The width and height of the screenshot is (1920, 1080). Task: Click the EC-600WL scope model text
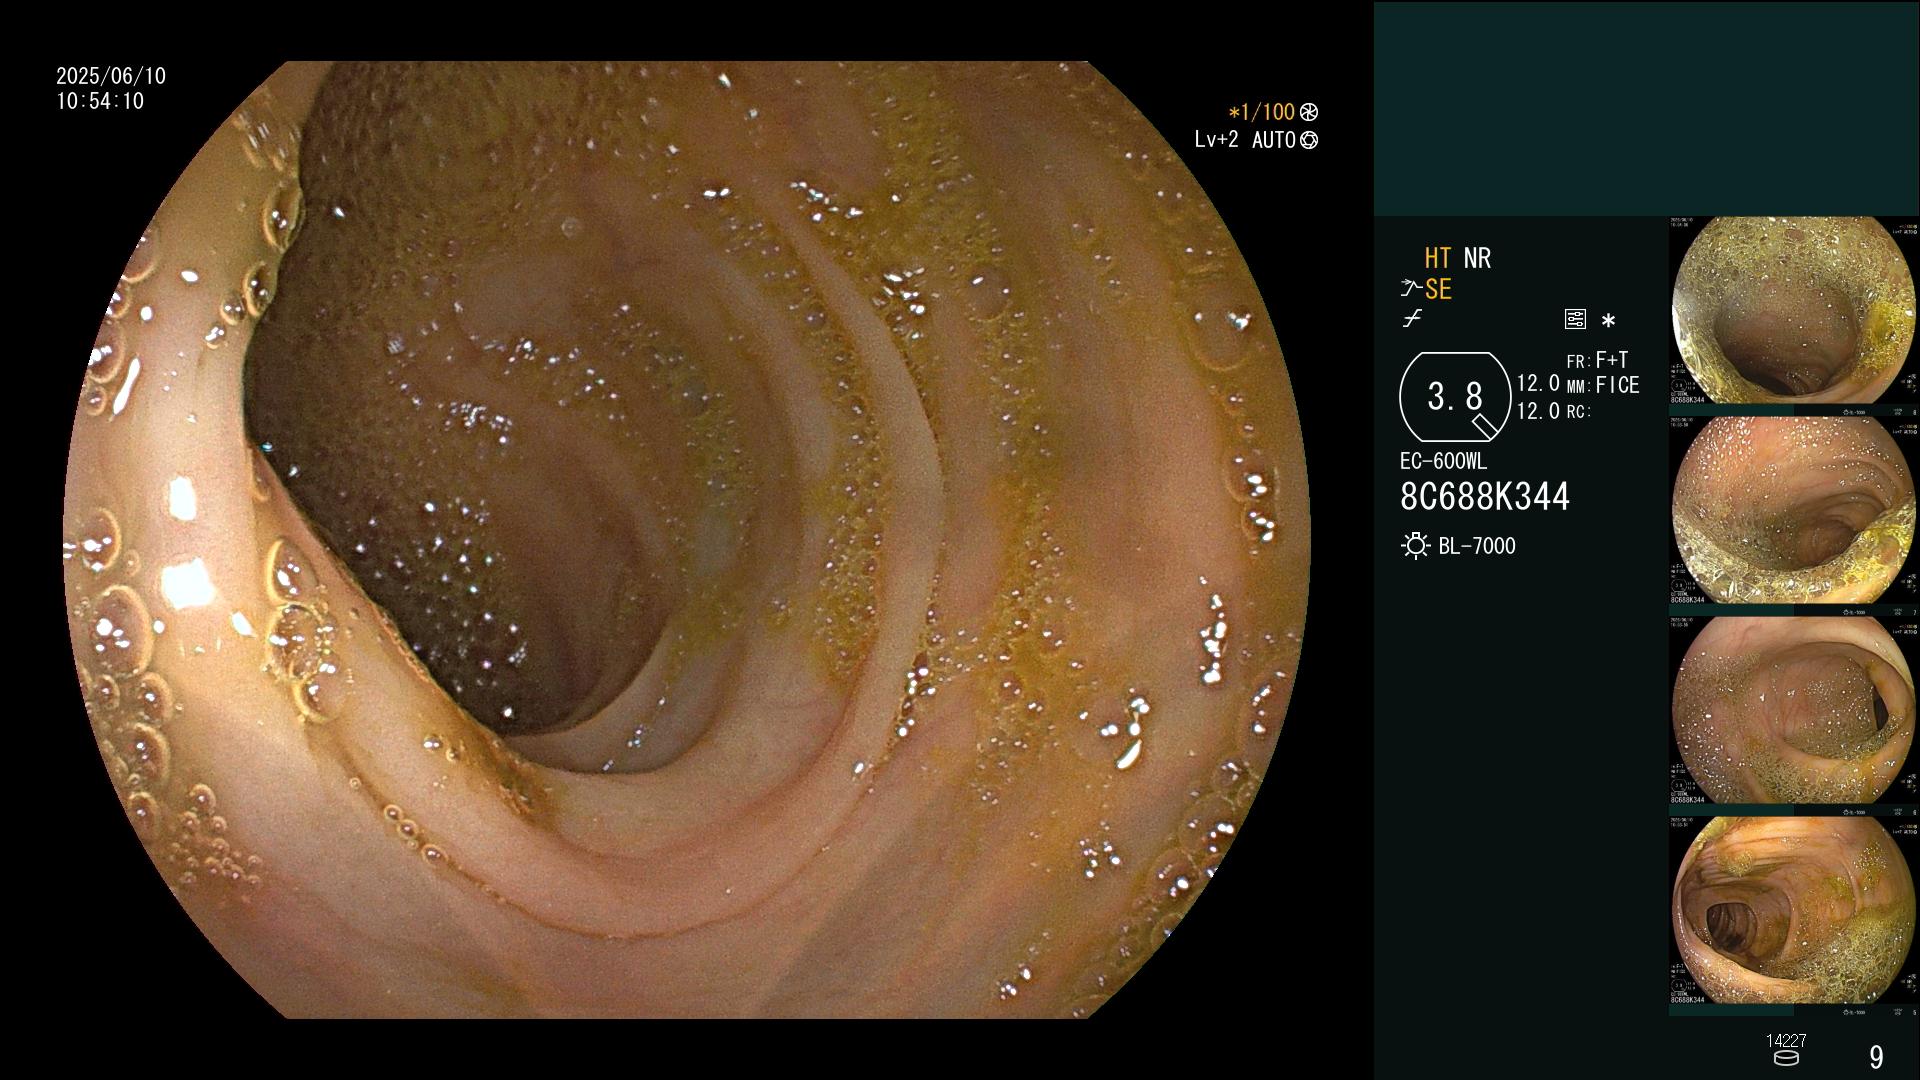point(1443,462)
